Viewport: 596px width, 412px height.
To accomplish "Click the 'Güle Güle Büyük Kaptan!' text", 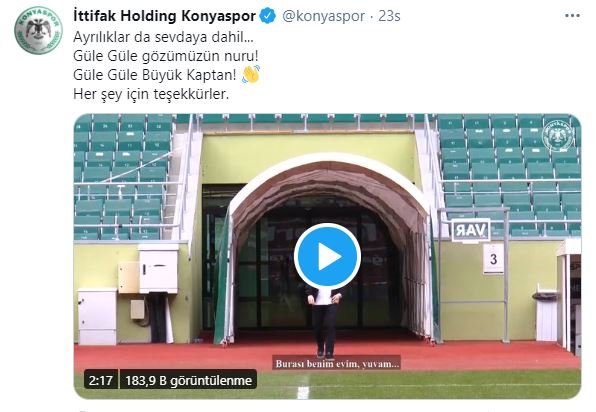I will [155, 75].
